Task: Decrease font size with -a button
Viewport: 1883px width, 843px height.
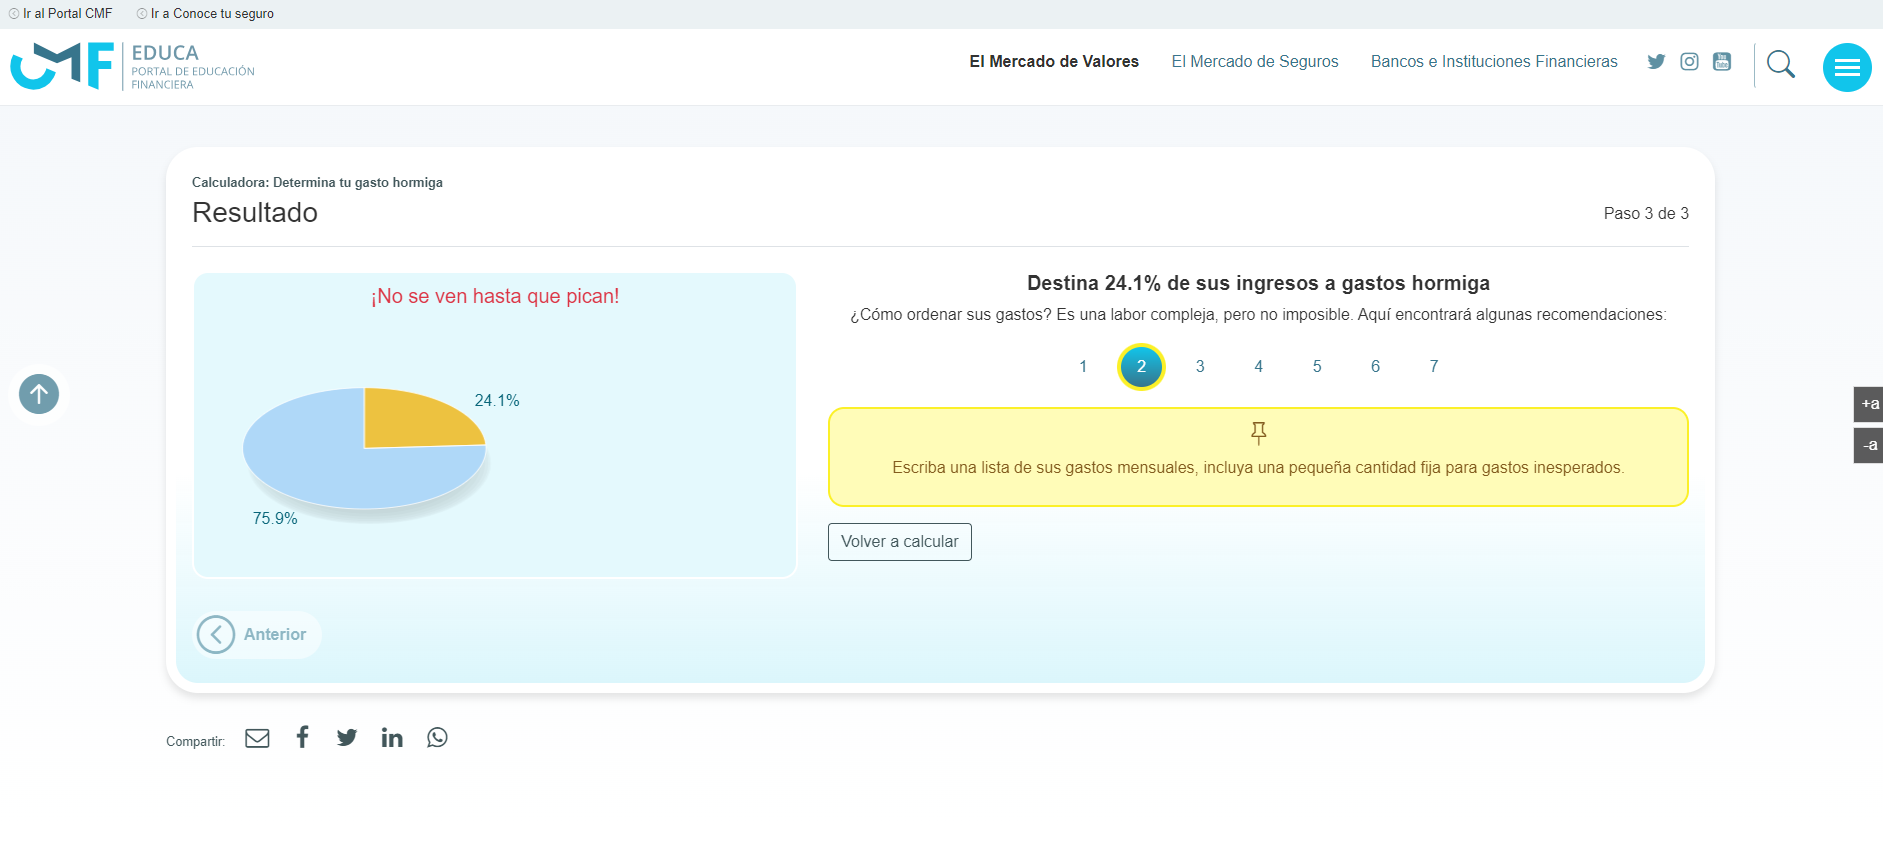Action: coord(1868,445)
